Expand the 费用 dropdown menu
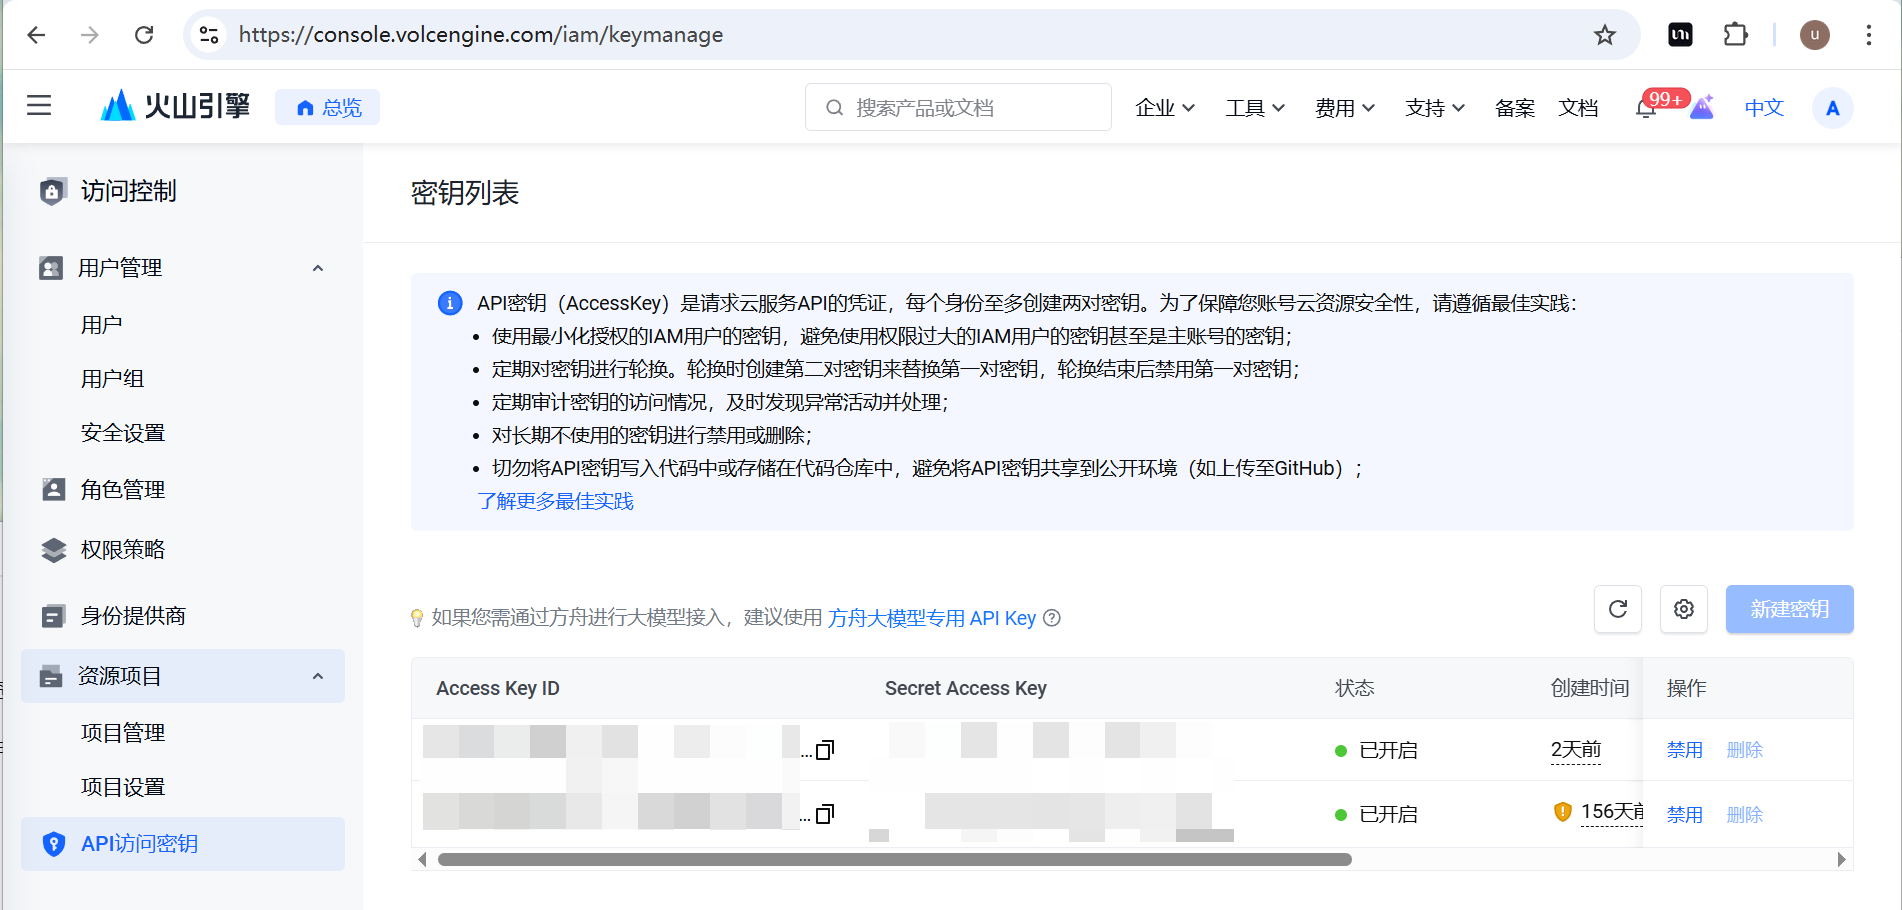The width and height of the screenshot is (1902, 910). (x=1345, y=108)
